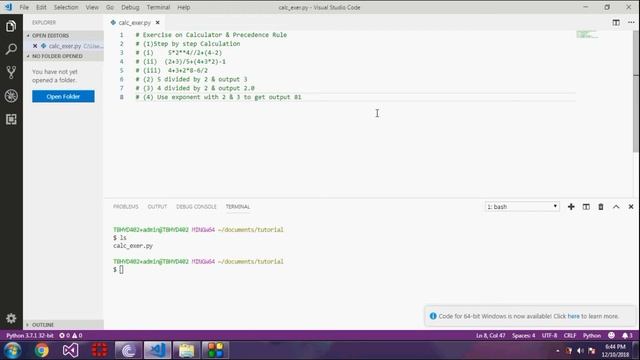Close calc_exer.py in Open Editors list

(35, 46)
